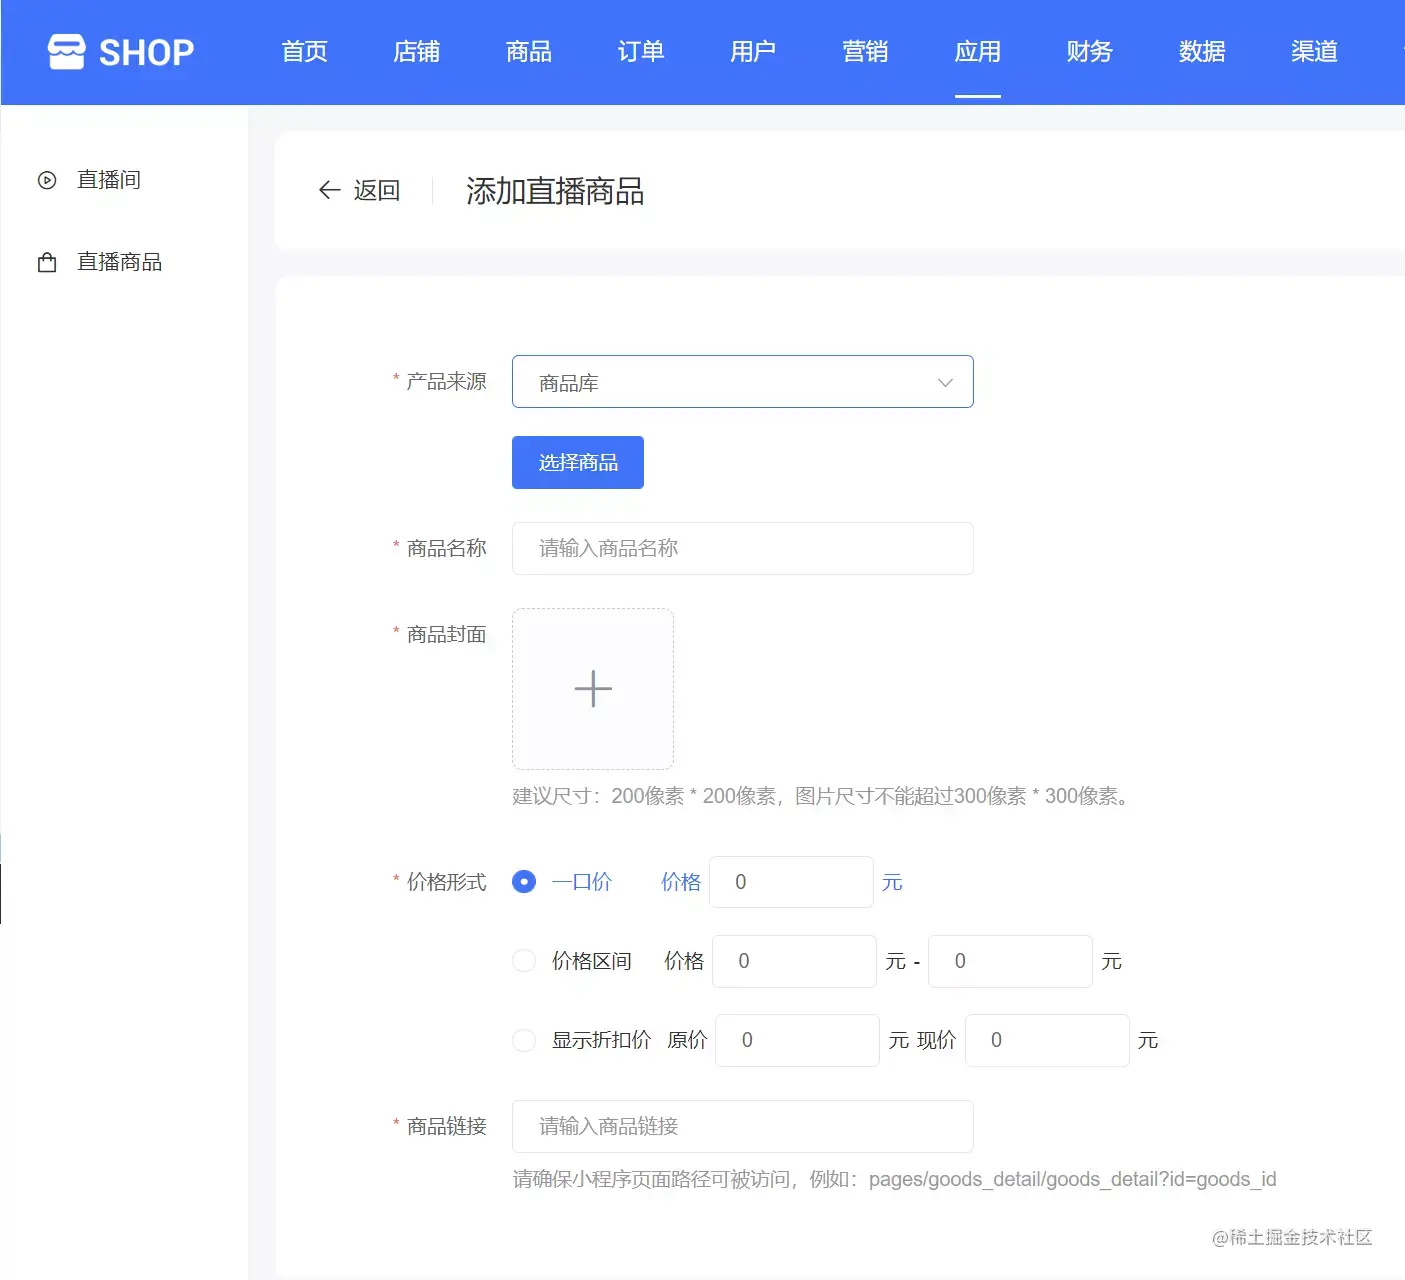Open the 数据 top menu
Screen dimensions: 1405x1280
coord(1202,52)
